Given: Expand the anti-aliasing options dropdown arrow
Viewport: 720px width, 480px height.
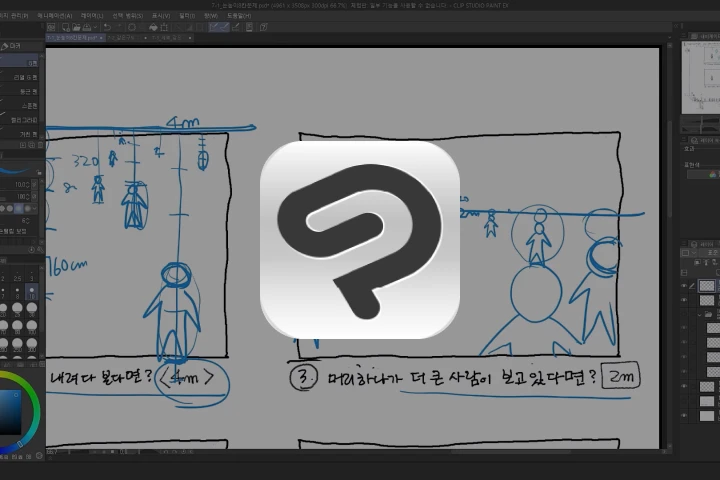Looking at the screenshot, I should pyautogui.click(x=34, y=209).
